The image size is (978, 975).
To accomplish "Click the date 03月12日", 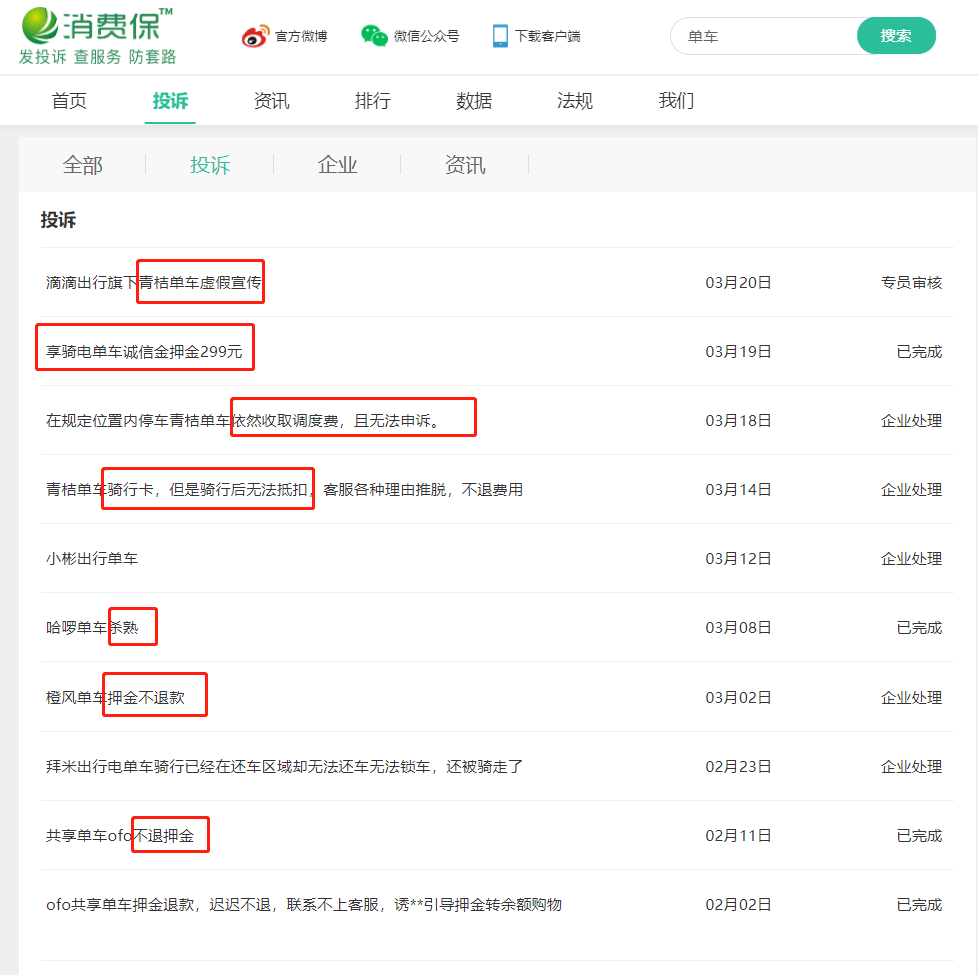I will click(x=738, y=558).
